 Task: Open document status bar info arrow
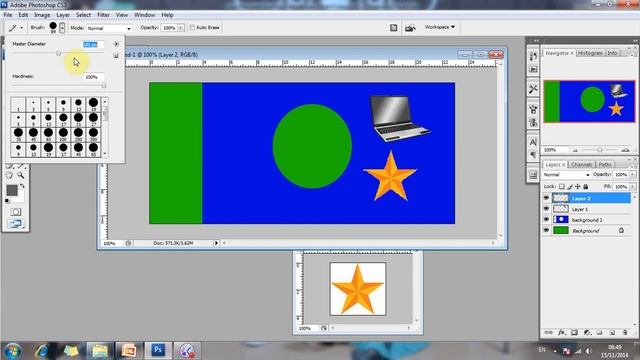pyautogui.click(x=216, y=243)
